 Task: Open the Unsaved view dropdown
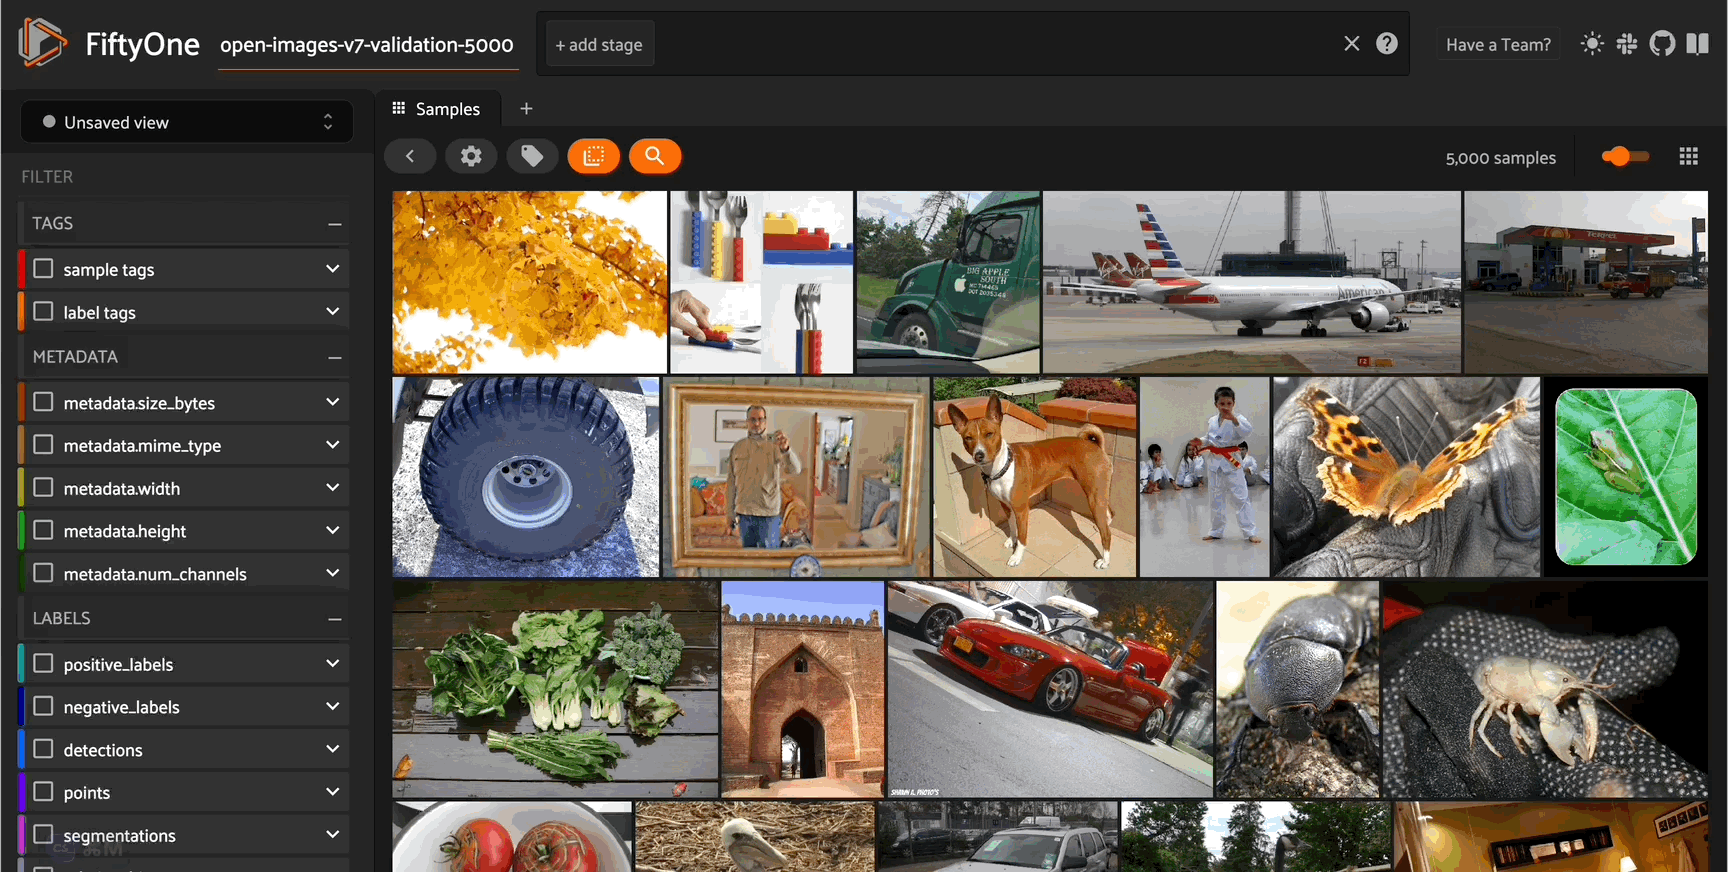[187, 122]
